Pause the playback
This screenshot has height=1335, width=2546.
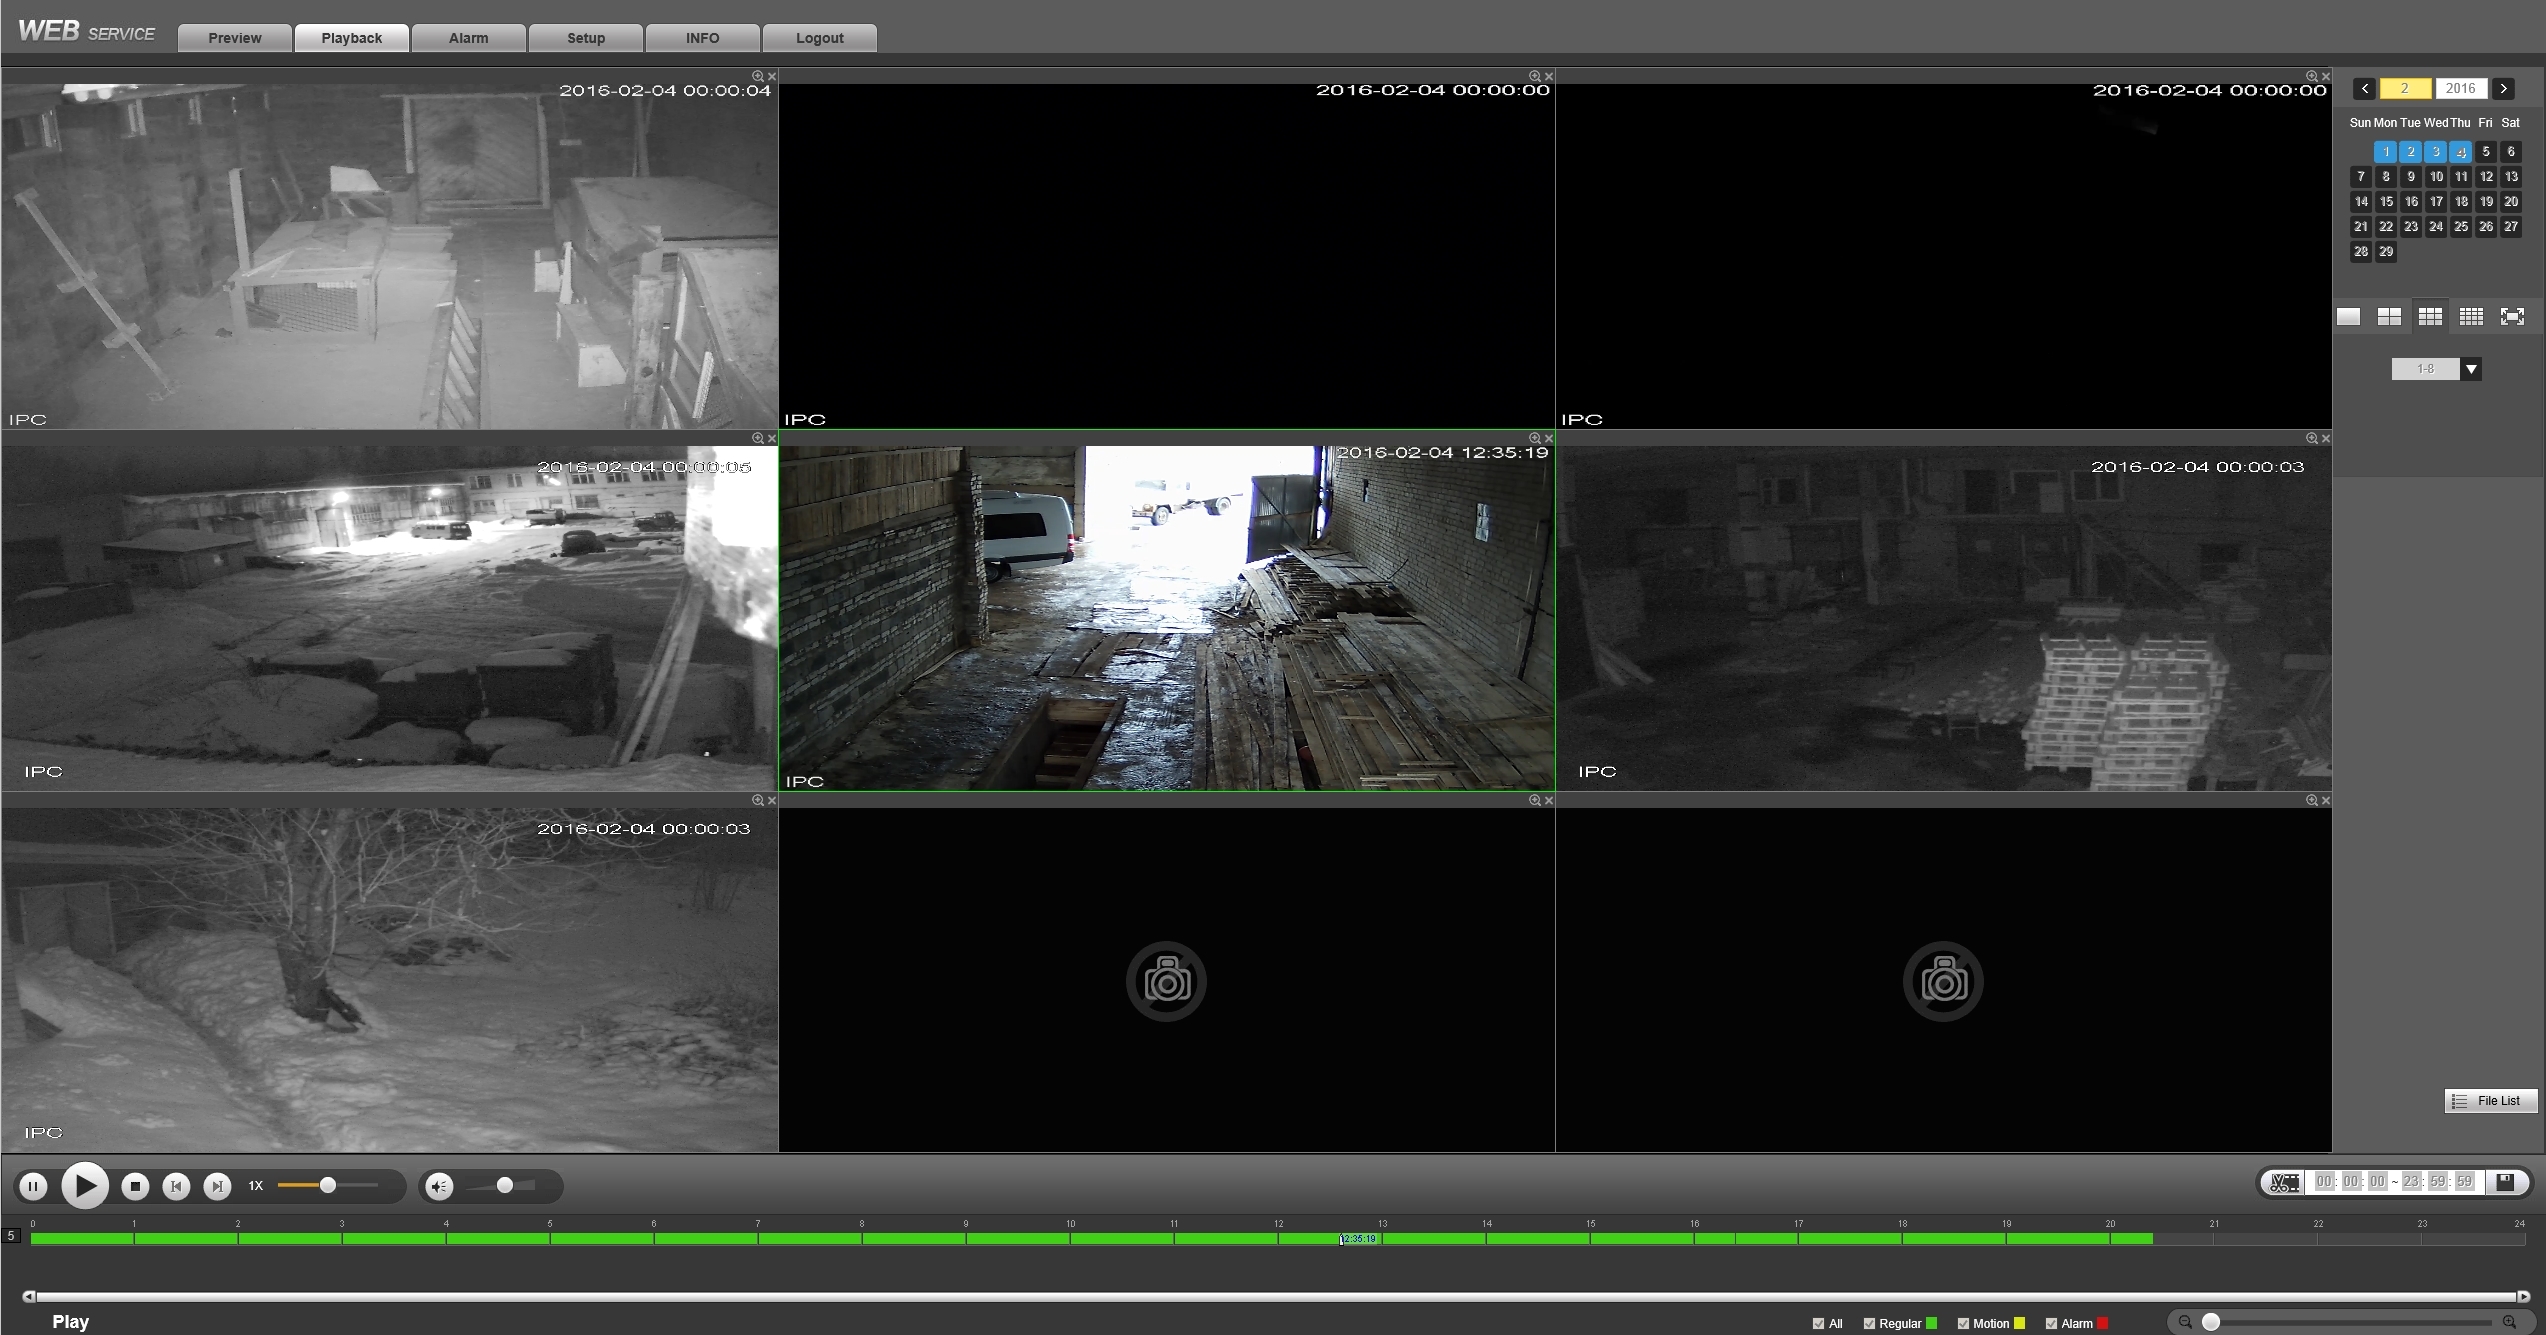click(33, 1186)
